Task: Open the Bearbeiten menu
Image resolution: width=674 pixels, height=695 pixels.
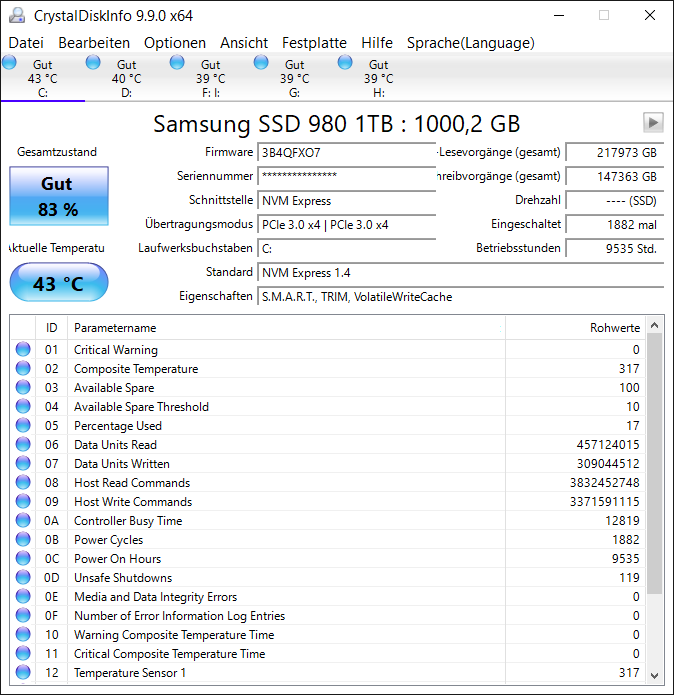Action: click(94, 43)
